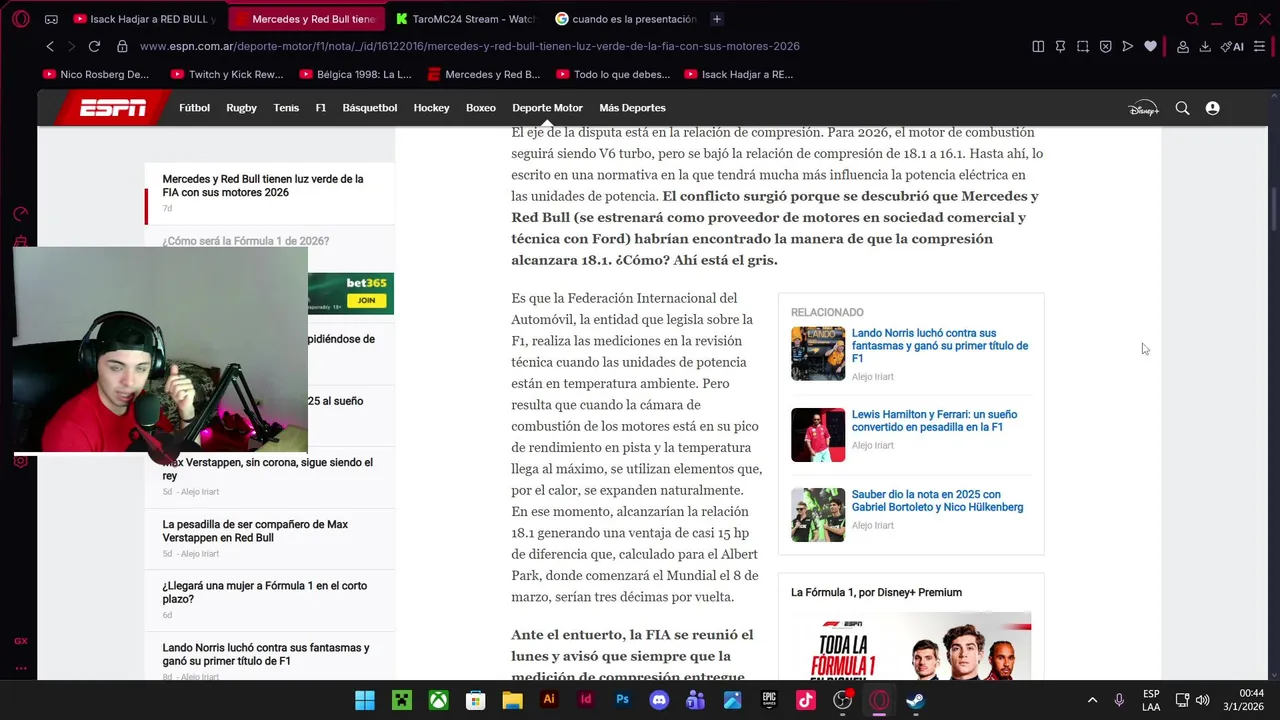Switch to TaroMC24 Stream tab
Viewport: 1280px width, 720px height.
pyautogui.click(x=465, y=19)
